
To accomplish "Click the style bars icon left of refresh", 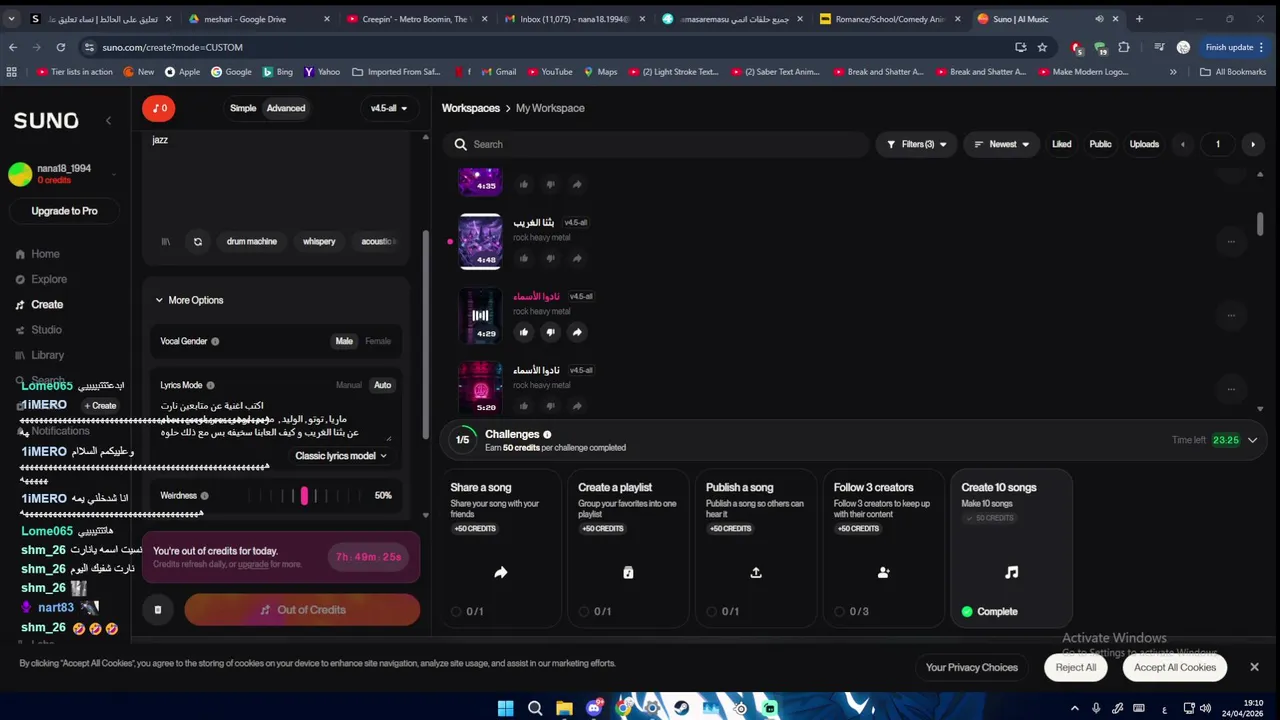I will tap(166, 241).
